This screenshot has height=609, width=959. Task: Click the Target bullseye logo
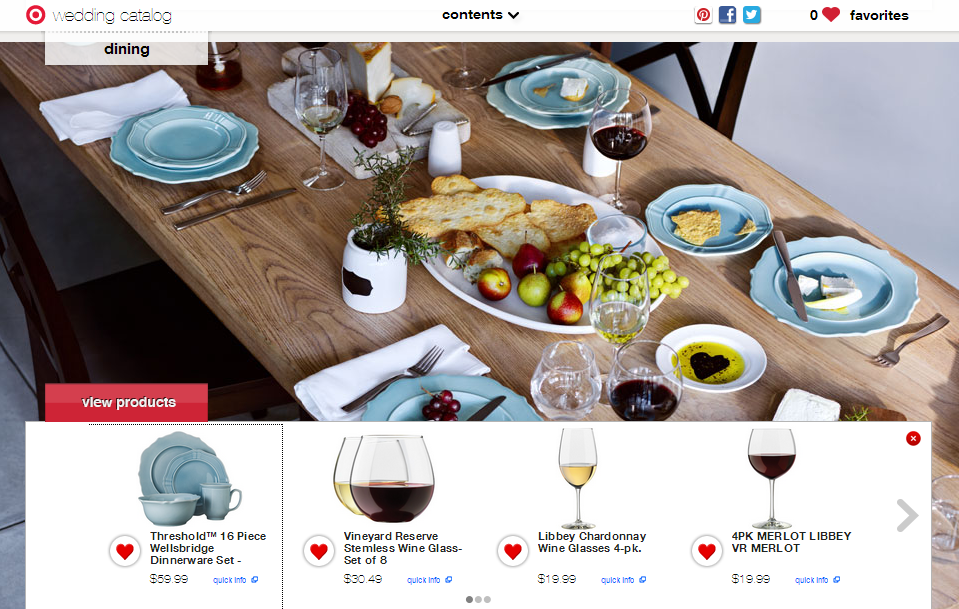click(x=35, y=15)
